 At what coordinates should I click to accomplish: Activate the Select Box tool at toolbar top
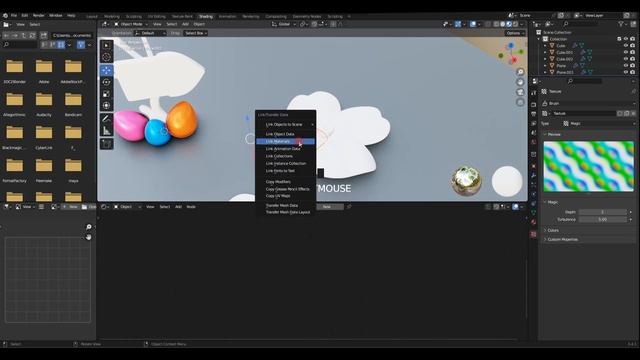coord(106,45)
